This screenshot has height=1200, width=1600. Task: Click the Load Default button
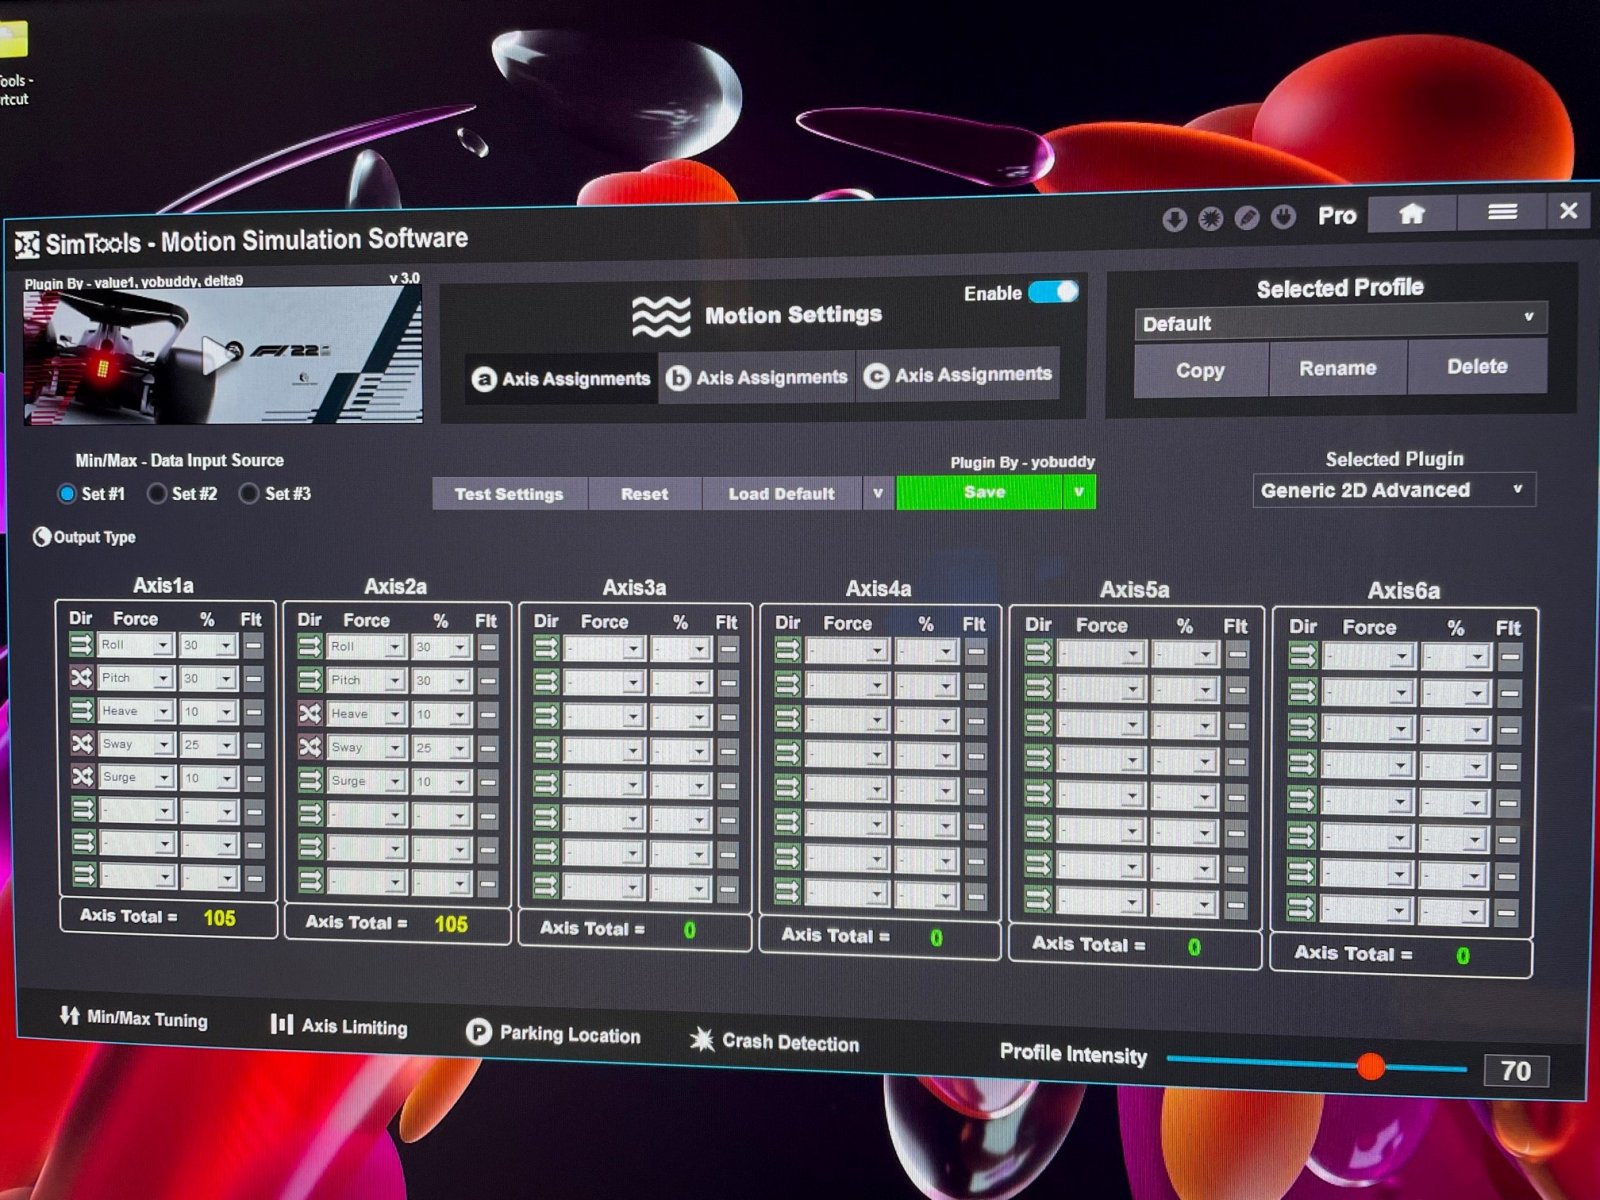[x=781, y=494]
